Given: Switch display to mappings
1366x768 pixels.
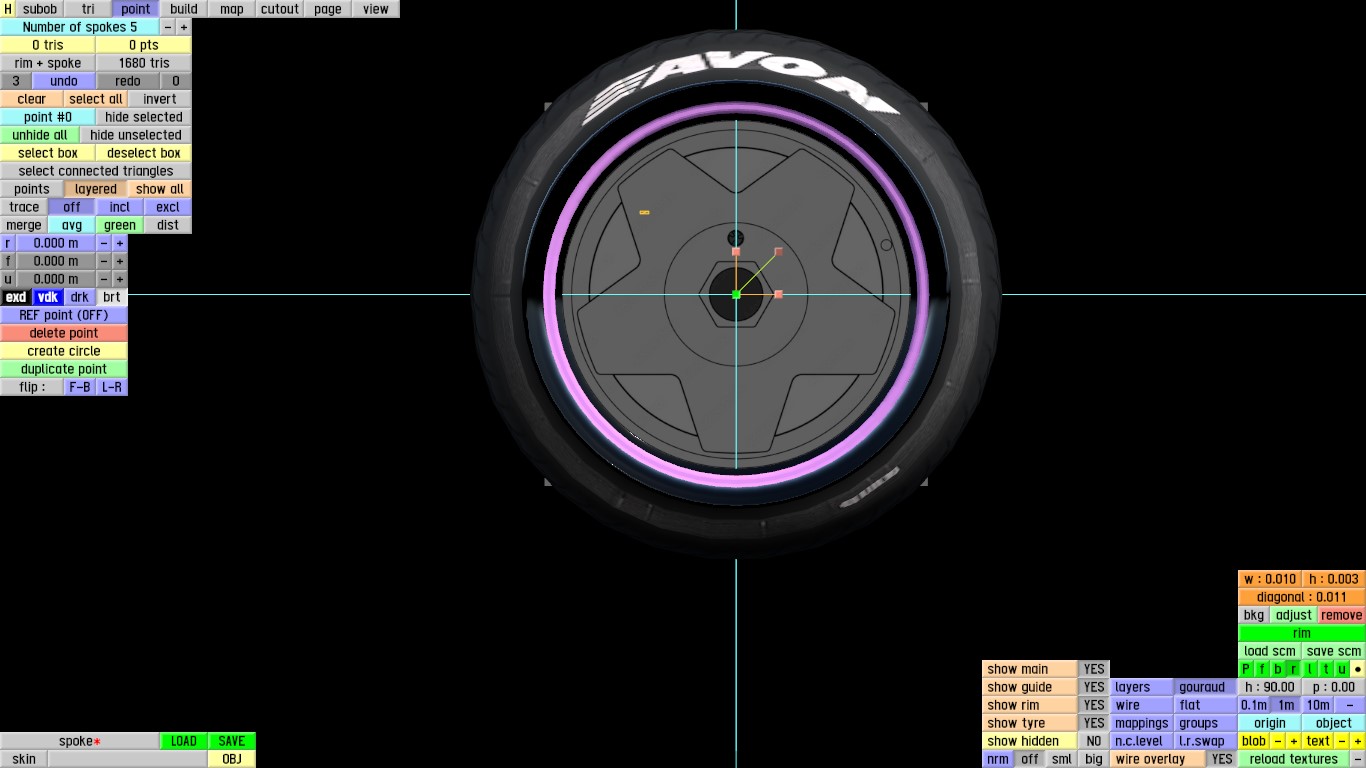Looking at the screenshot, I should pos(1142,723).
